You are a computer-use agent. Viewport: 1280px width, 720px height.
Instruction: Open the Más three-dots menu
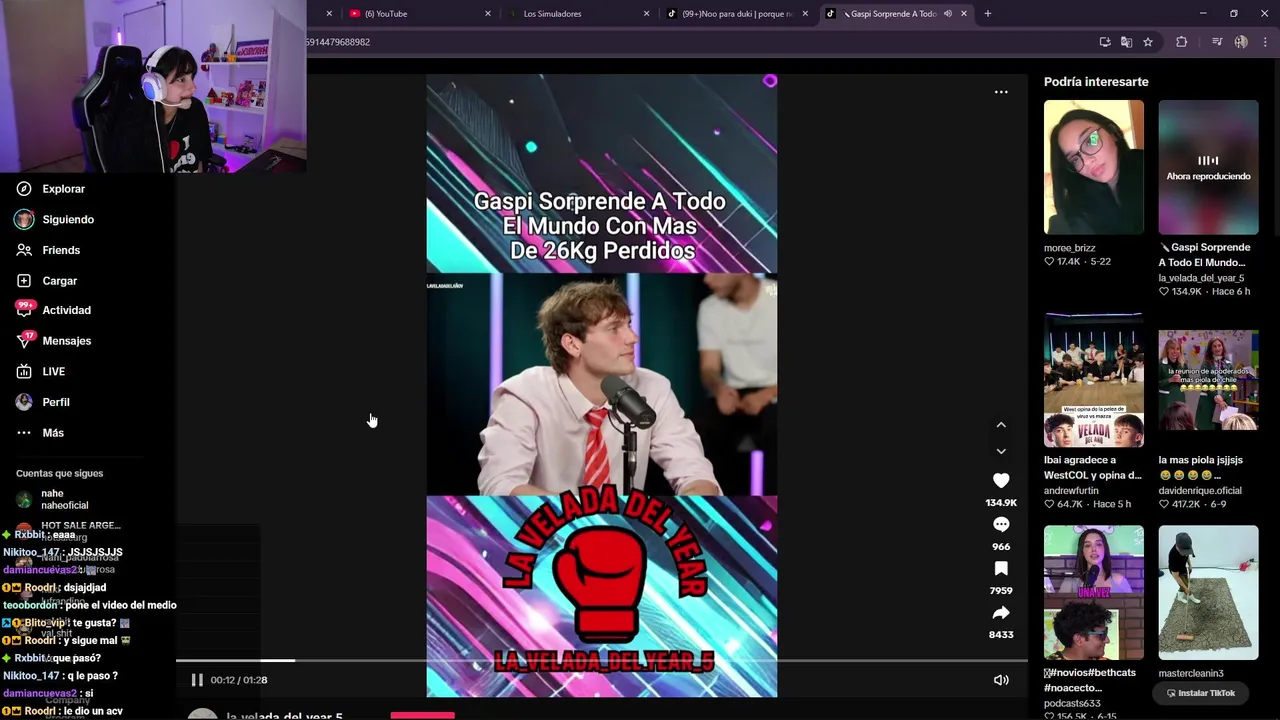point(24,433)
